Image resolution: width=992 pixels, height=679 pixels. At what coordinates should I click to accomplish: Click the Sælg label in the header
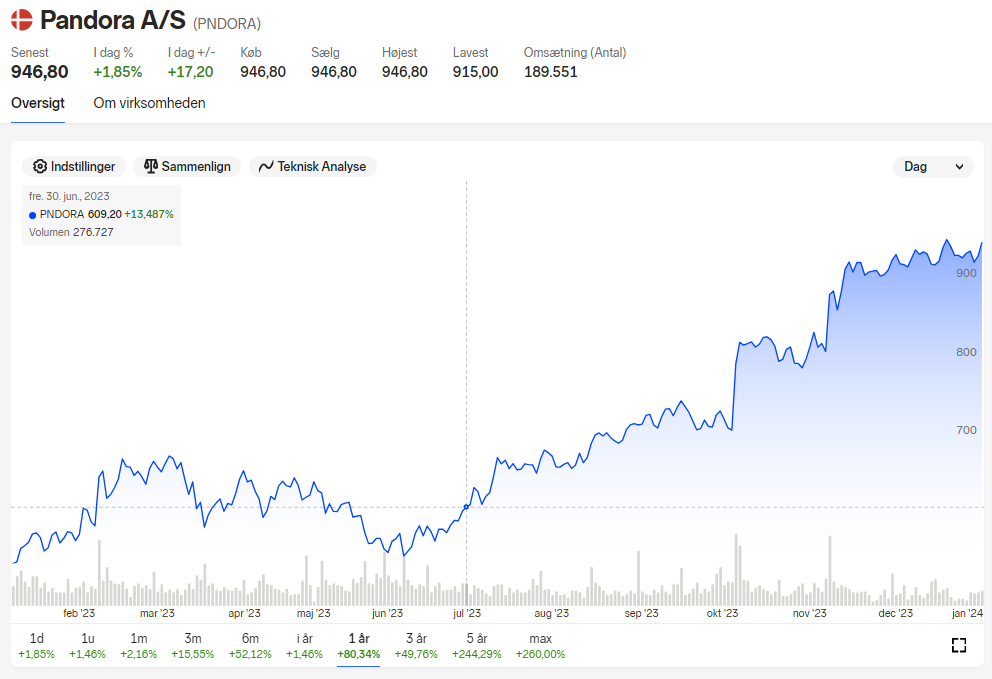click(x=325, y=53)
